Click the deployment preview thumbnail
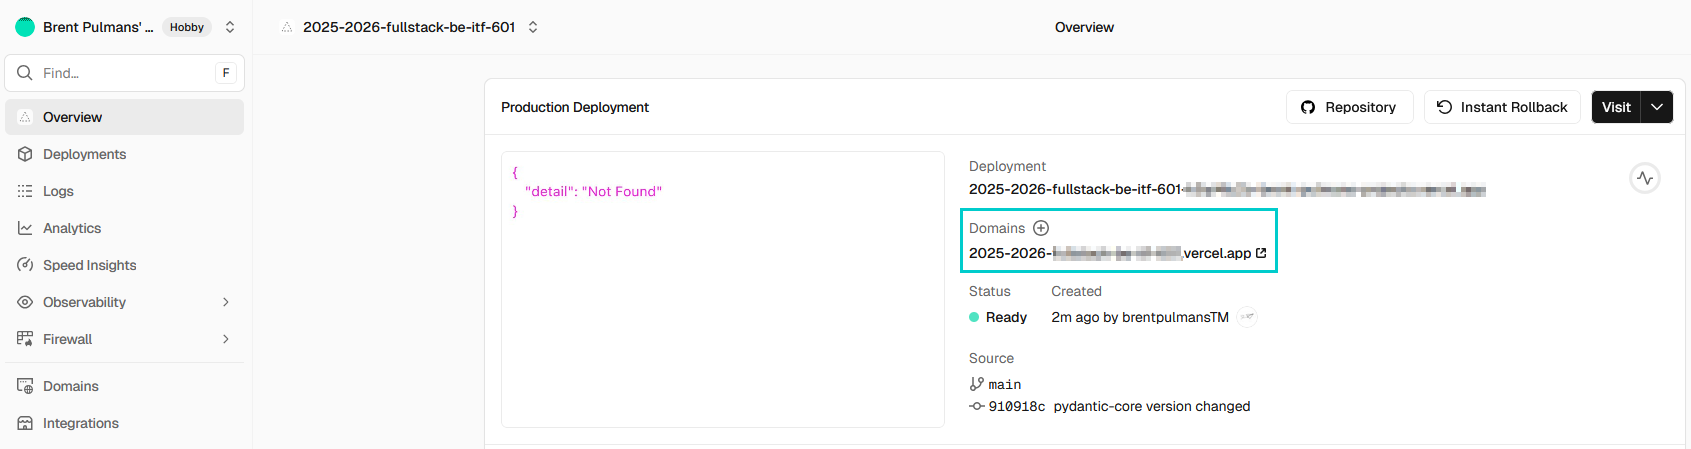 point(722,289)
